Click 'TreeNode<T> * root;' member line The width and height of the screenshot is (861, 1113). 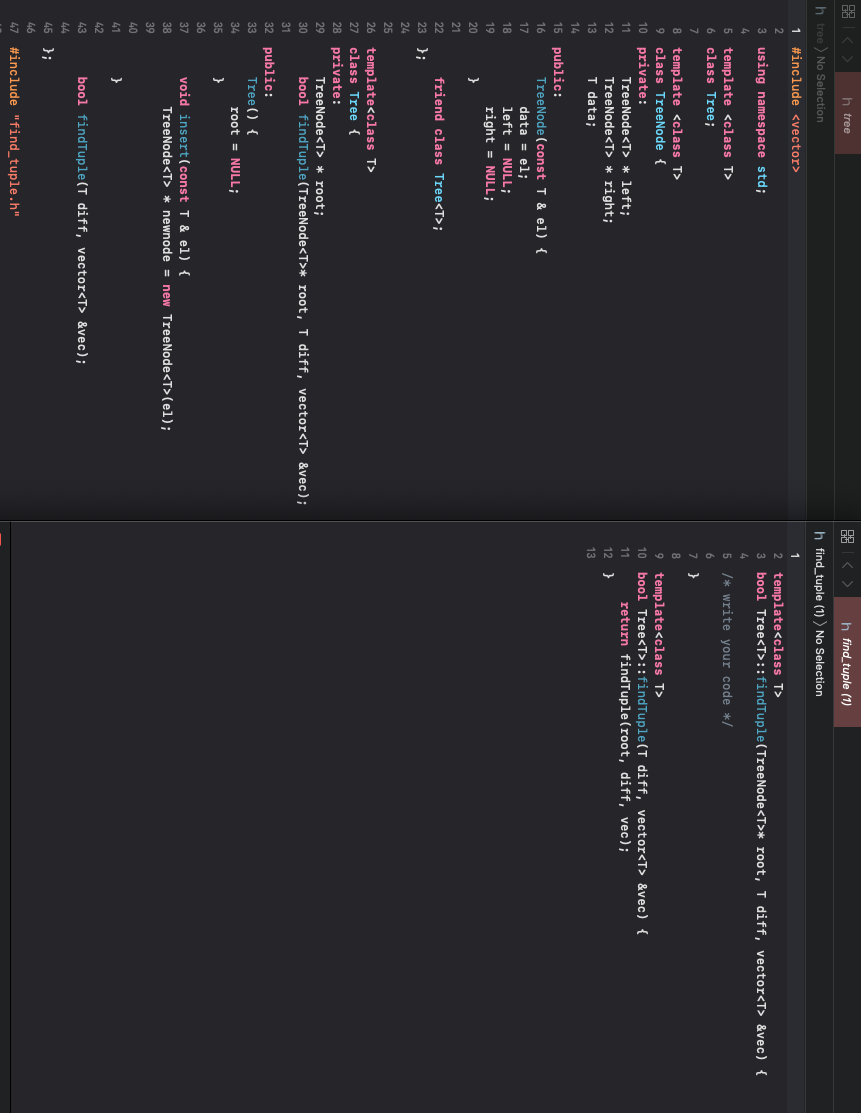coord(319,146)
